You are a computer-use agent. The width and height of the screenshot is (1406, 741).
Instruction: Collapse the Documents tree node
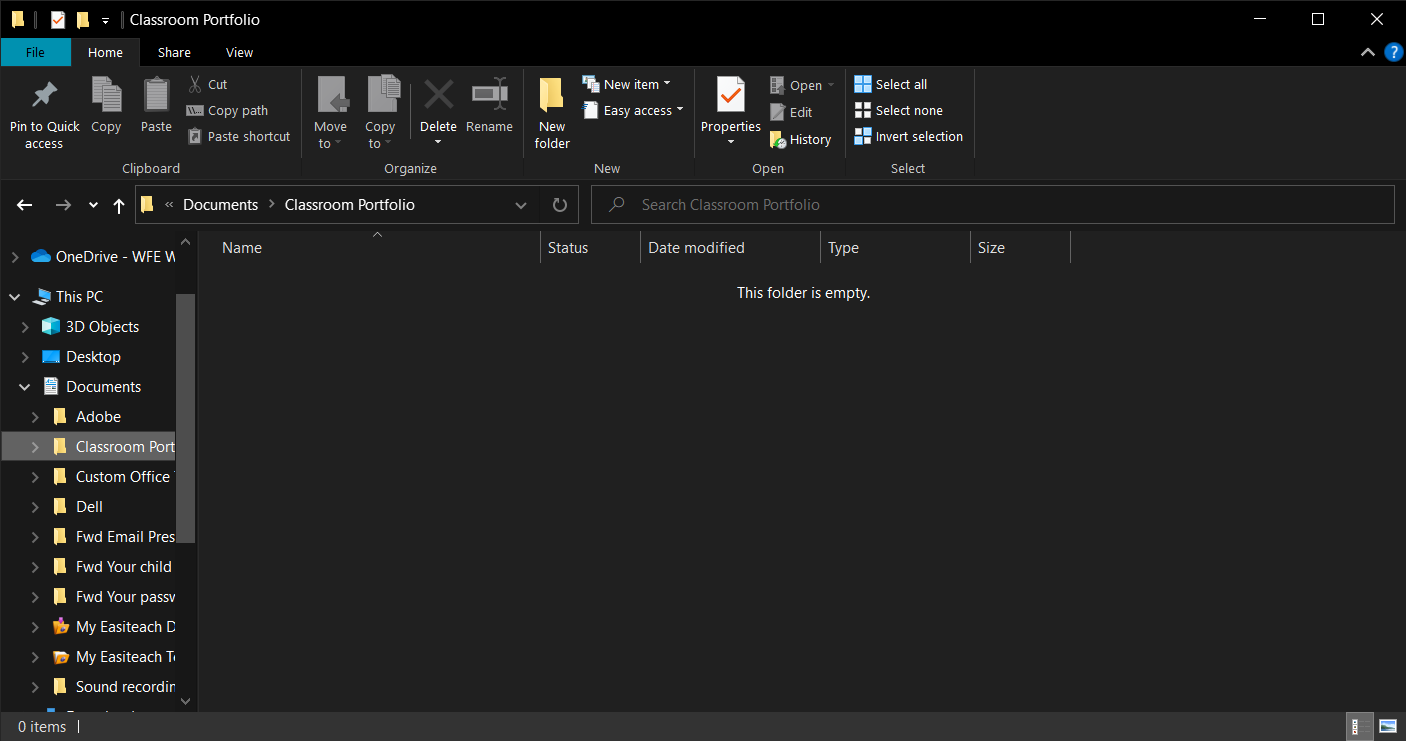[25, 387]
